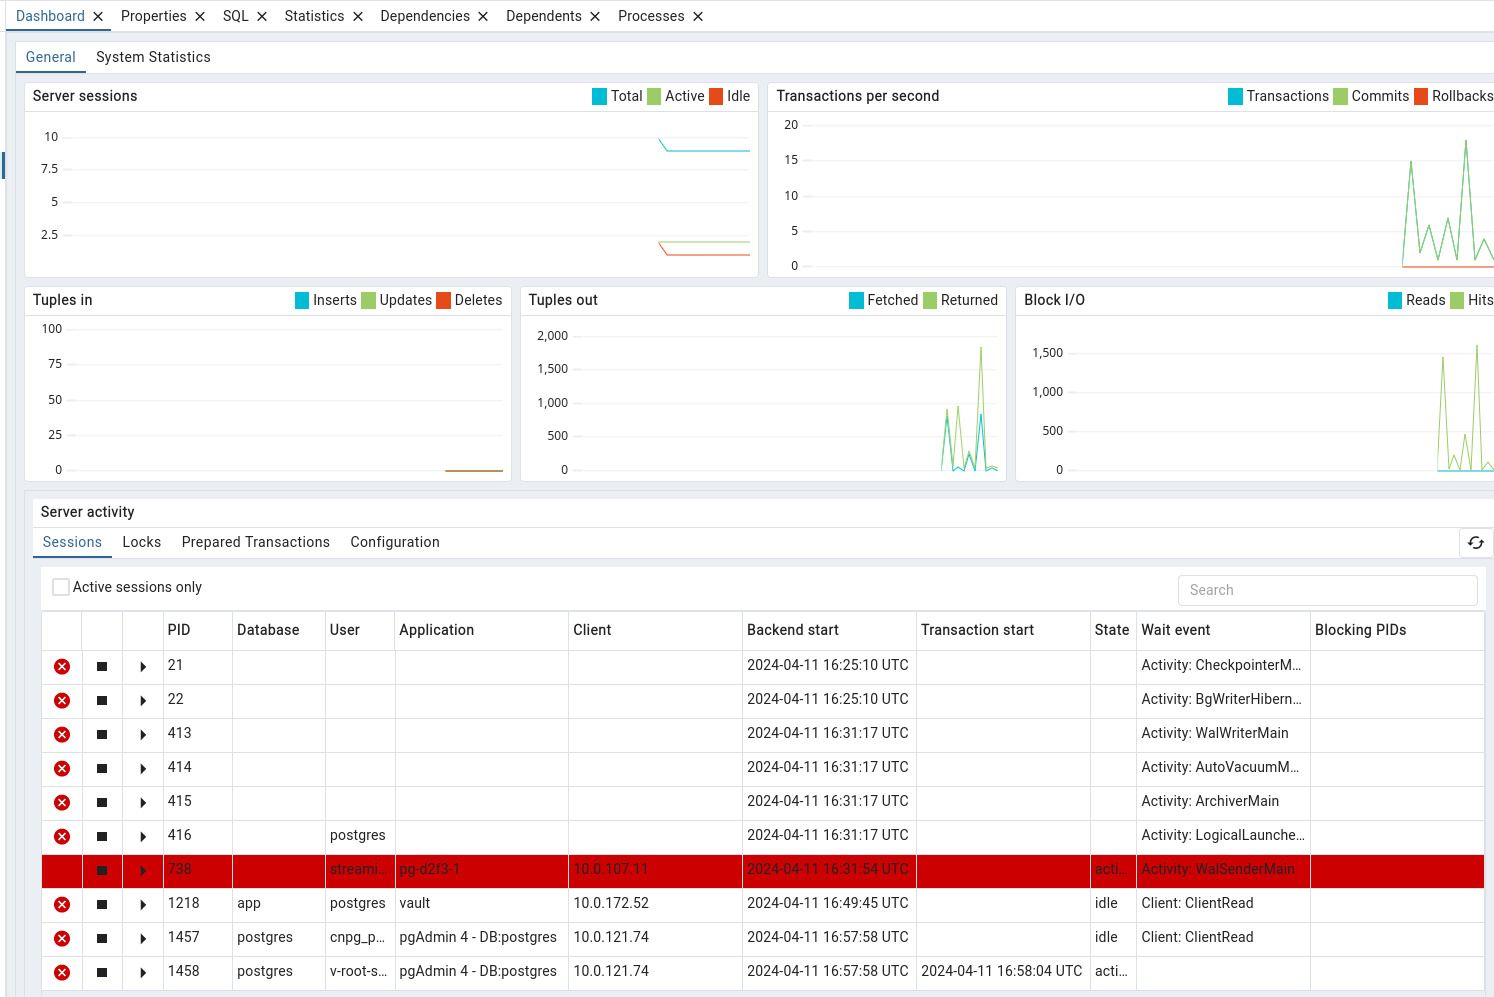Image resolution: width=1494 pixels, height=997 pixels.
Task: Terminate the session with PID 22
Action: [102, 700]
